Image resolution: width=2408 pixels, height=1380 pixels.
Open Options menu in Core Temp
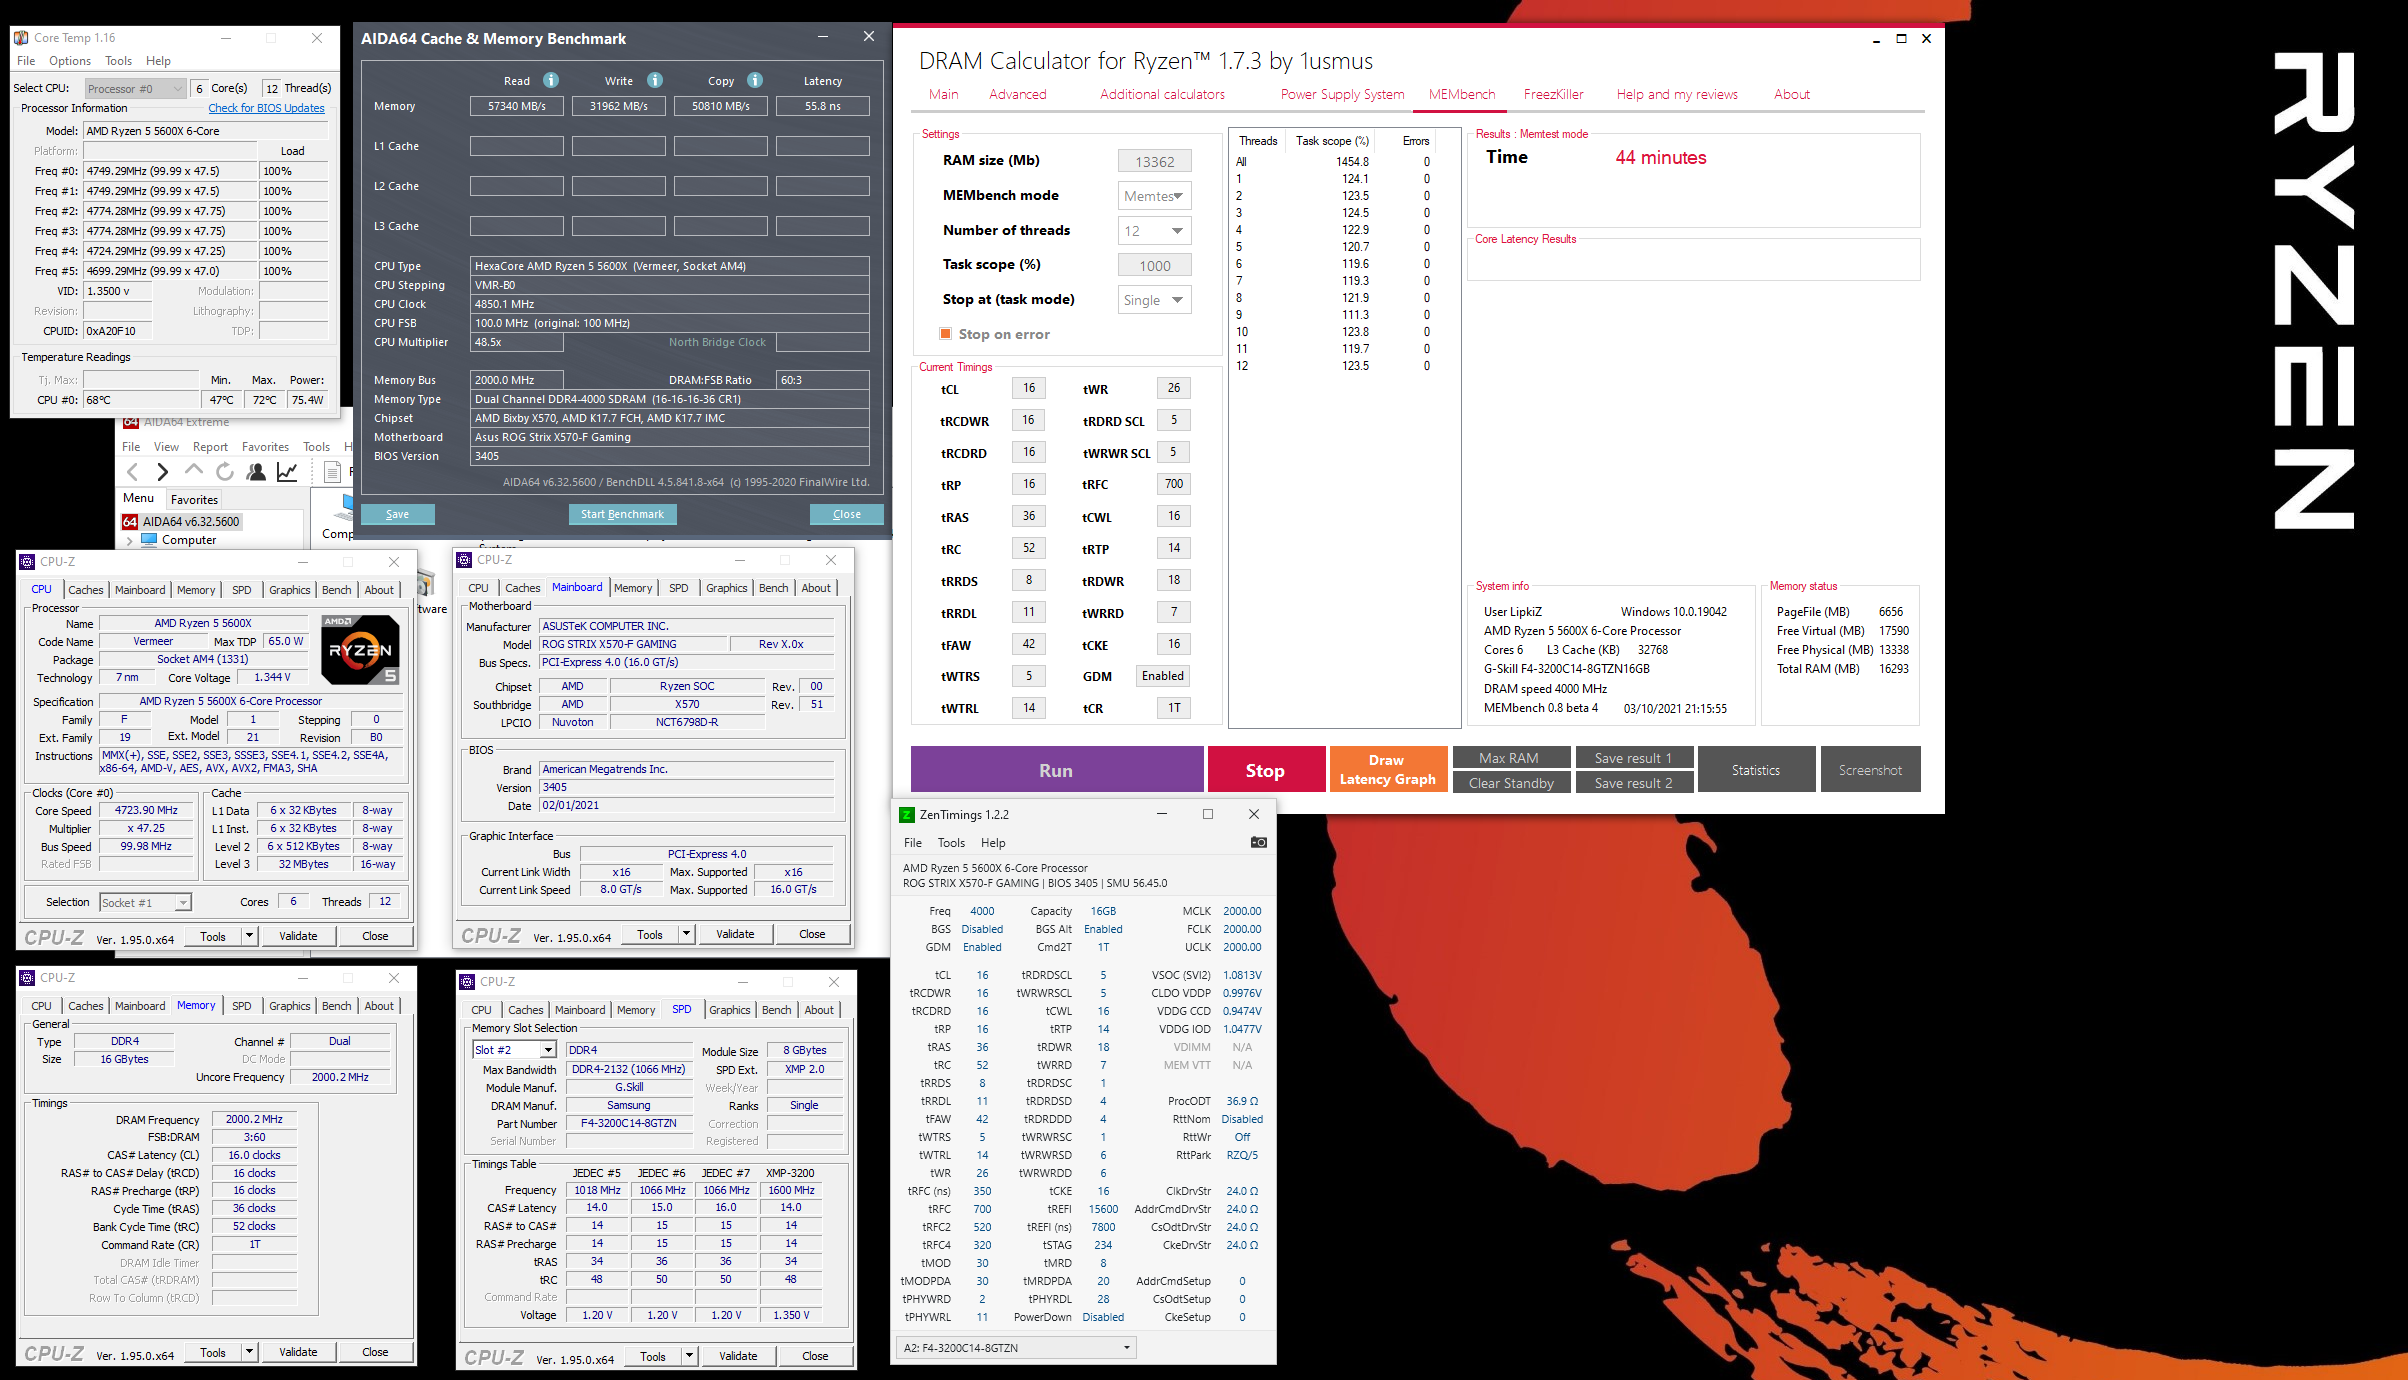coord(70,61)
